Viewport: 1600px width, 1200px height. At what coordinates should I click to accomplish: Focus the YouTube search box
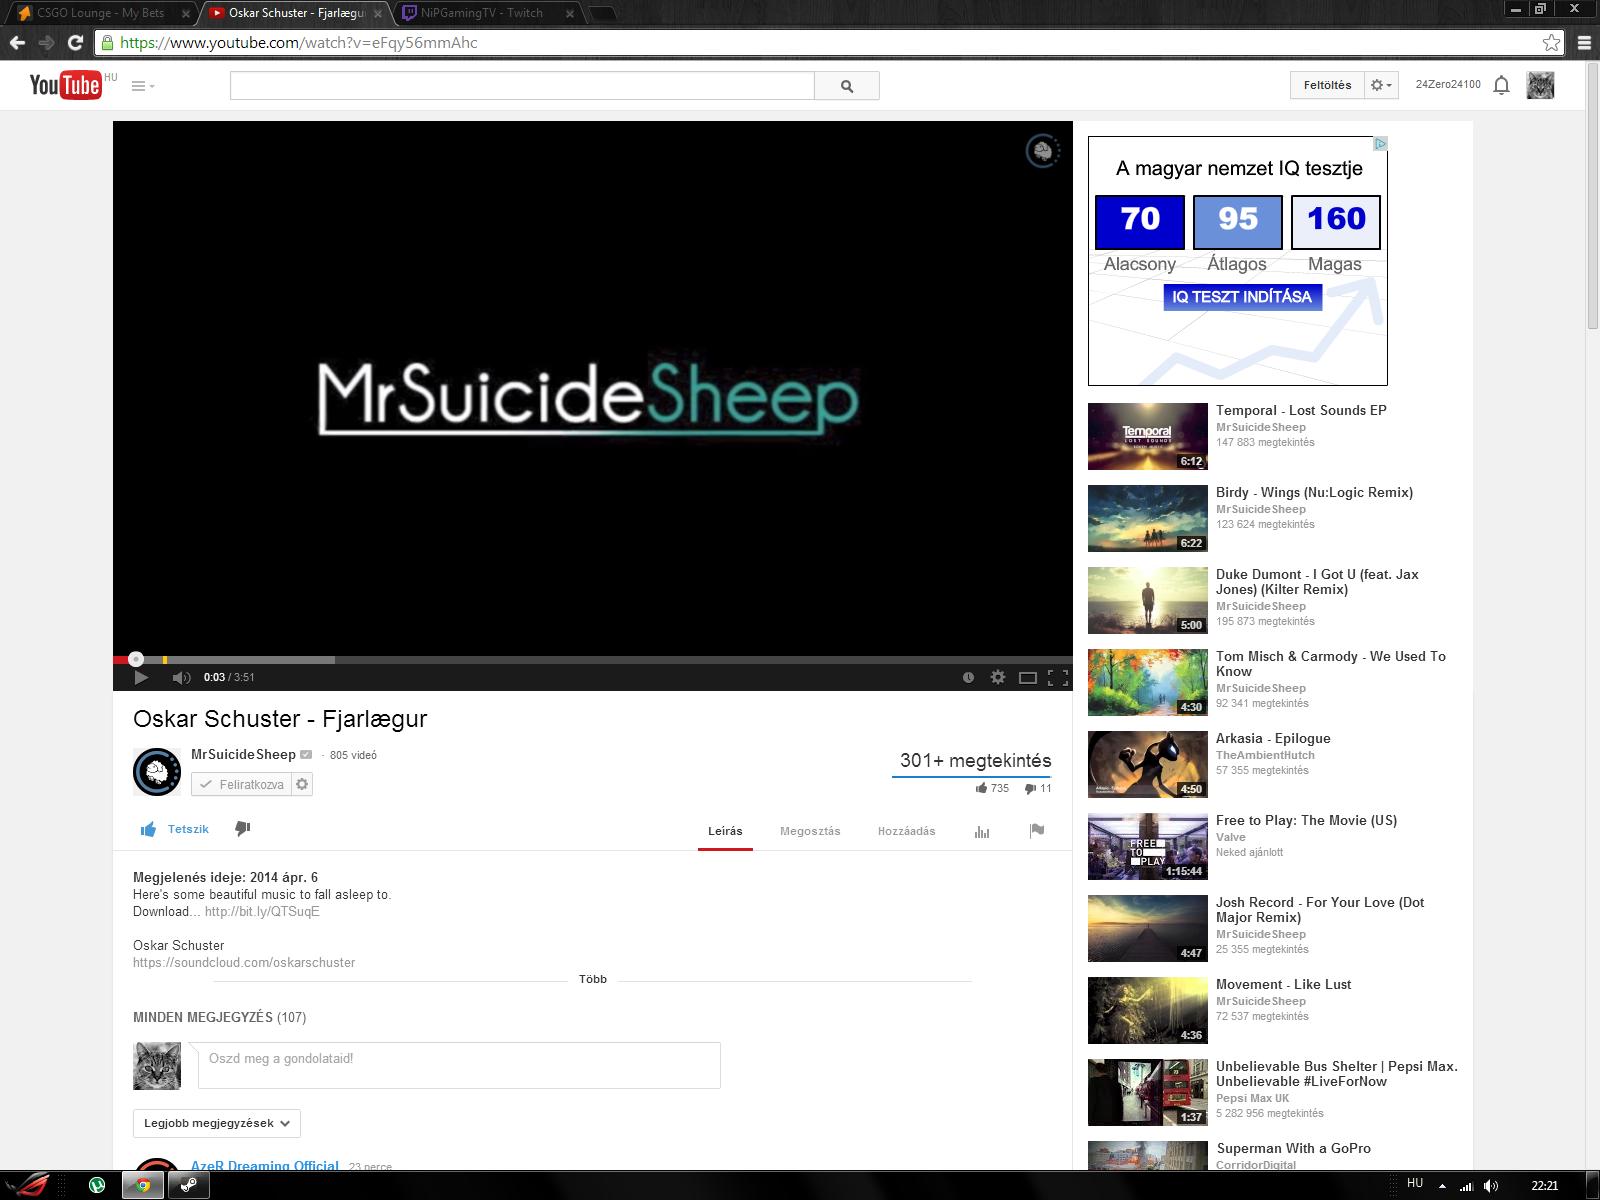(x=522, y=86)
